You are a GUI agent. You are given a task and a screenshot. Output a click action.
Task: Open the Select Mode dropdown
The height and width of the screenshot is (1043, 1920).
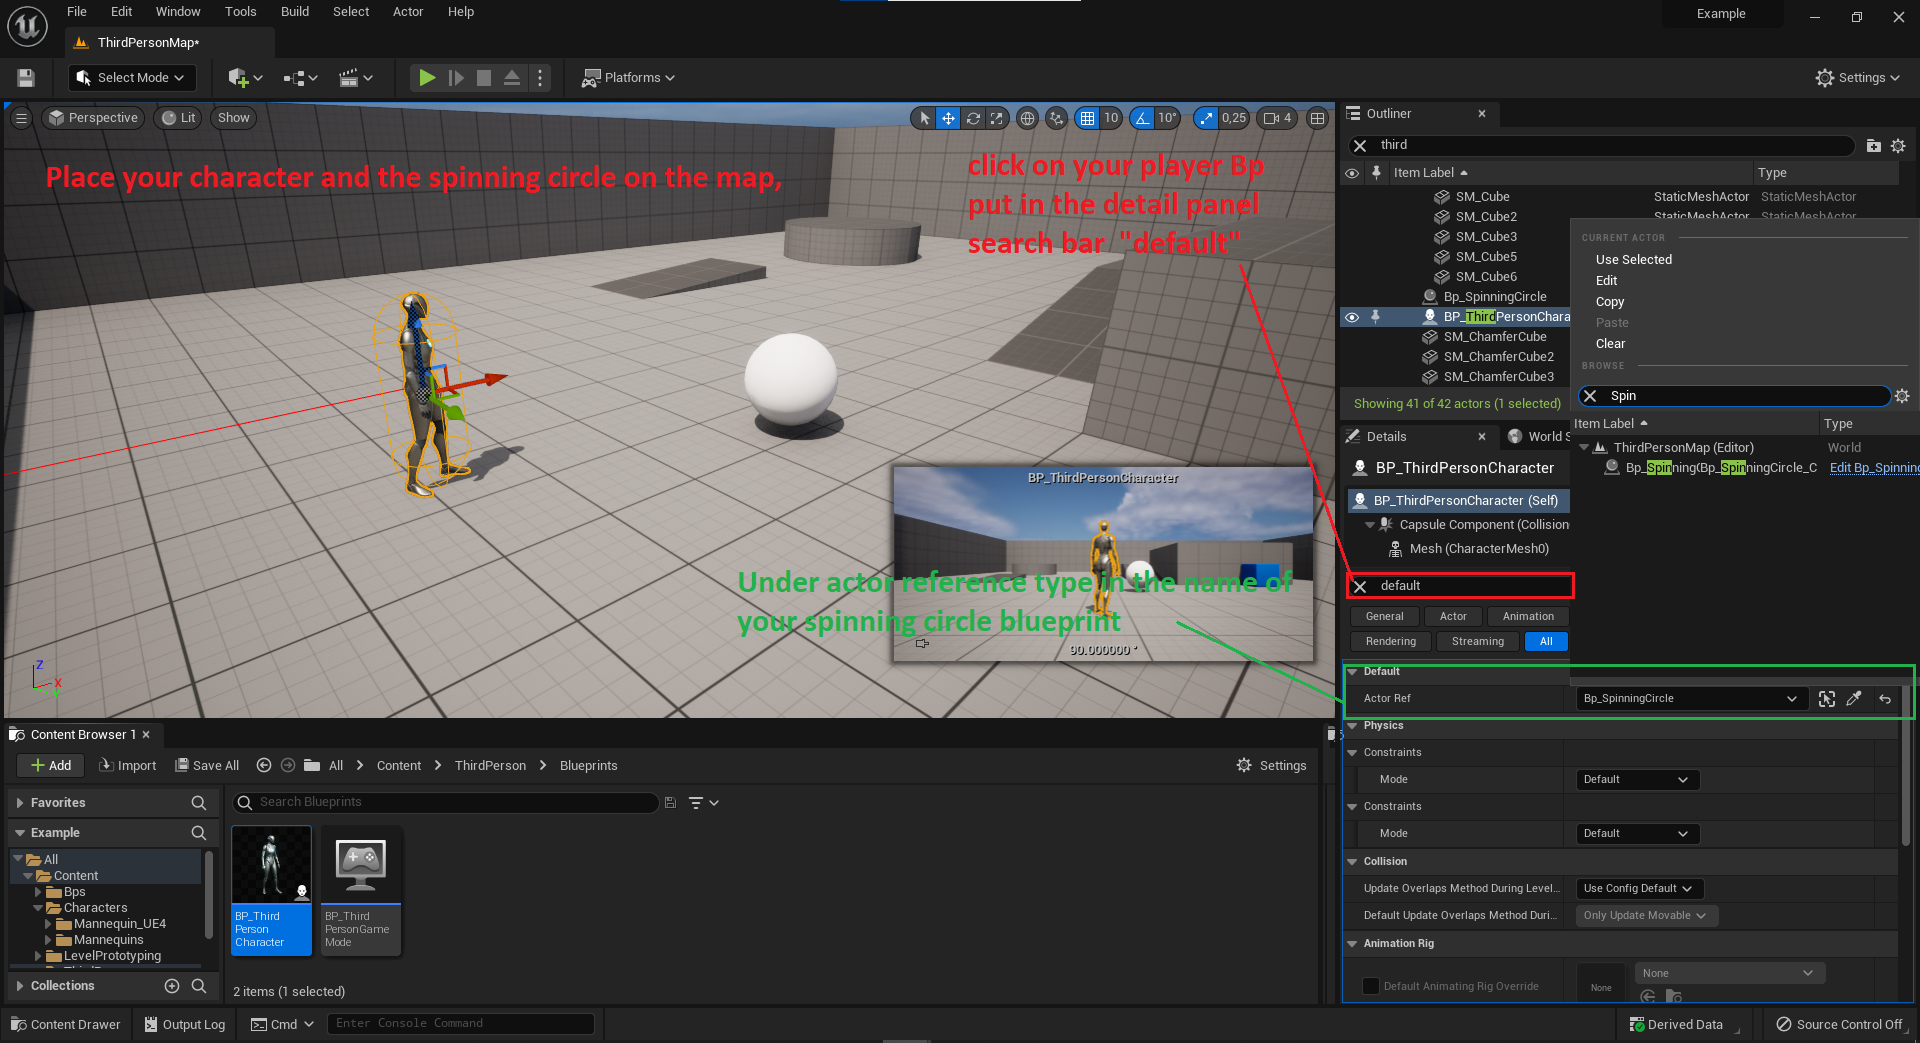[x=132, y=78]
